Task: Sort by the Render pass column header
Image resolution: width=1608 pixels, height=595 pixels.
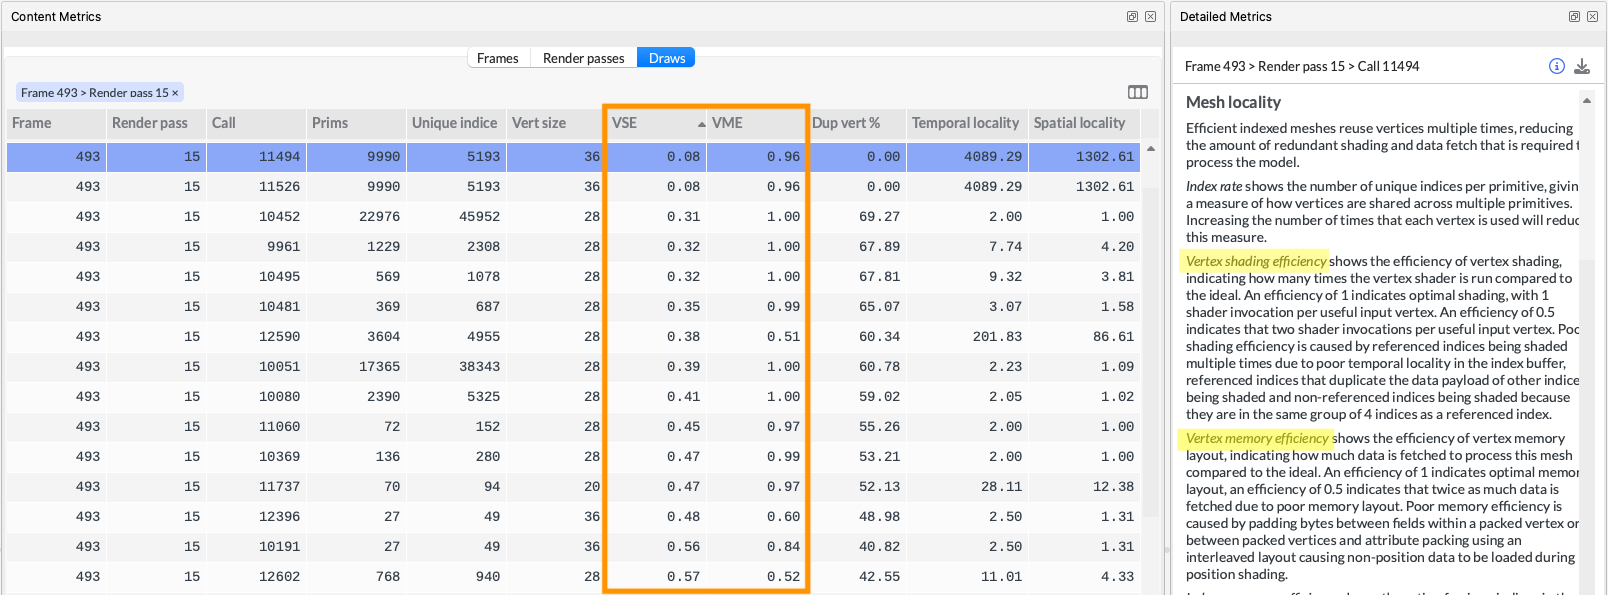Action: point(156,123)
